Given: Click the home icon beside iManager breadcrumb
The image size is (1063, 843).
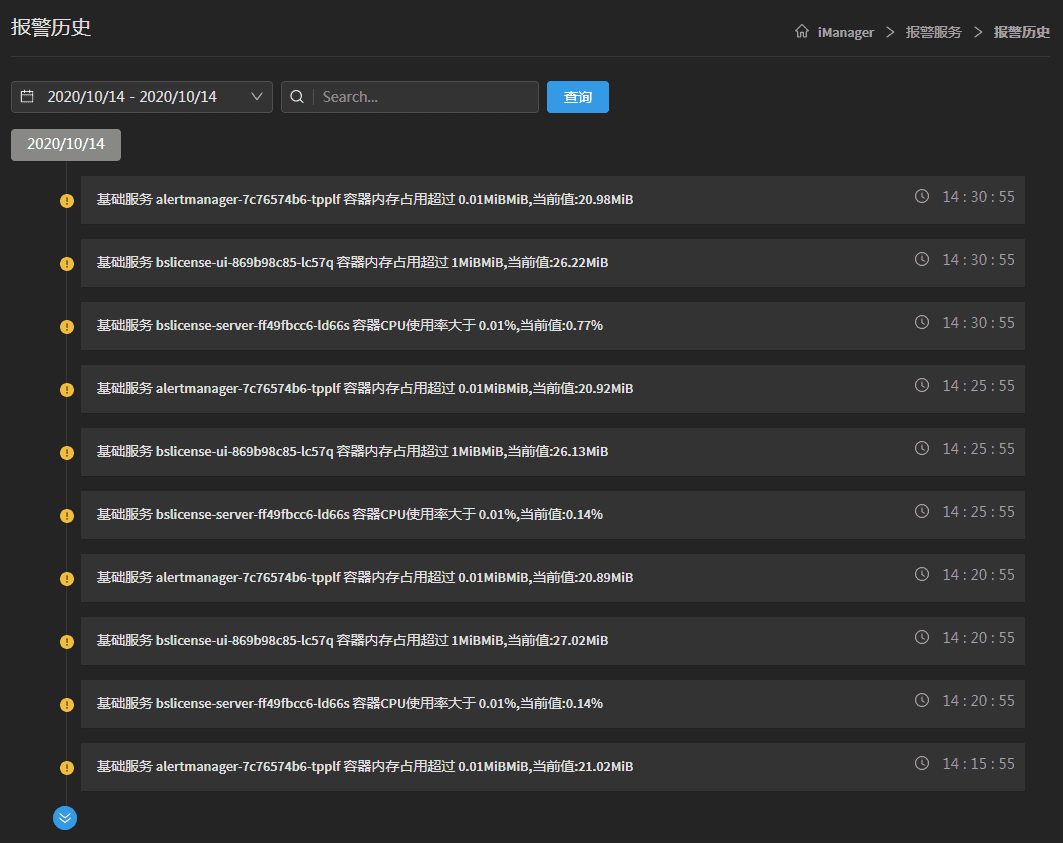Looking at the screenshot, I should pos(801,32).
